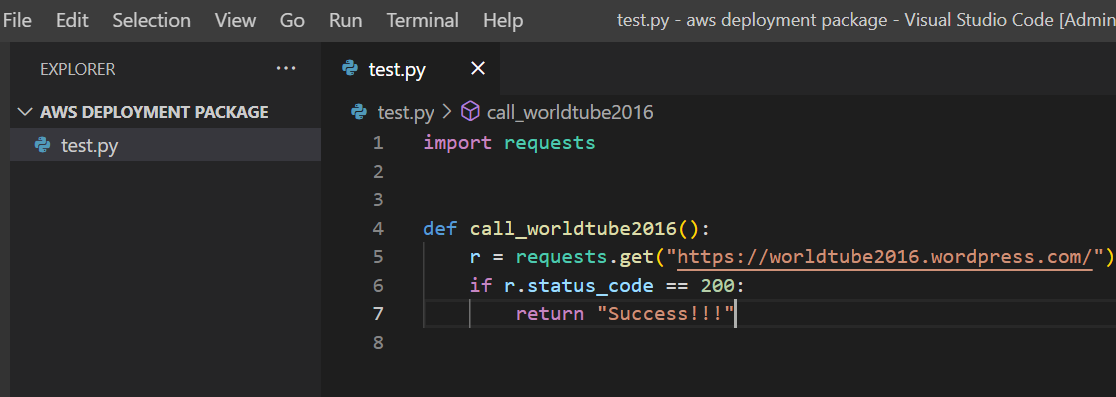Viewport: 1116px width, 397px height.
Task: Open the Go menu
Action: coord(293,21)
